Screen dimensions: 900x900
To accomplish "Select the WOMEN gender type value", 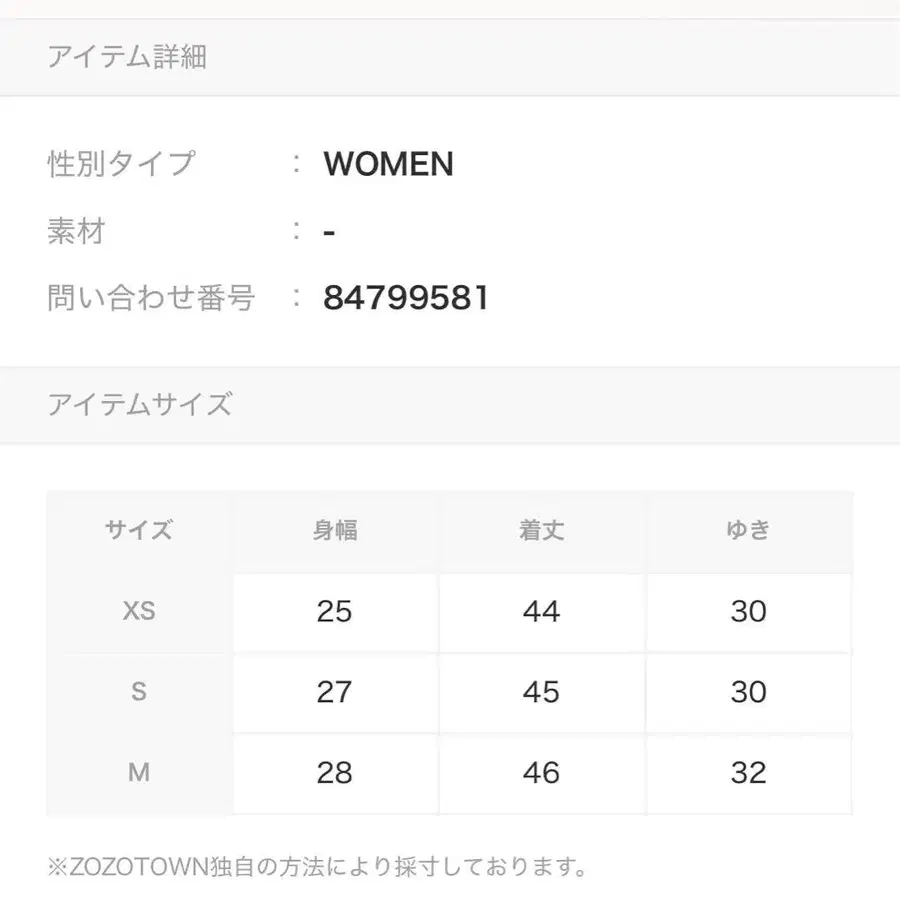I will click(x=388, y=164).
